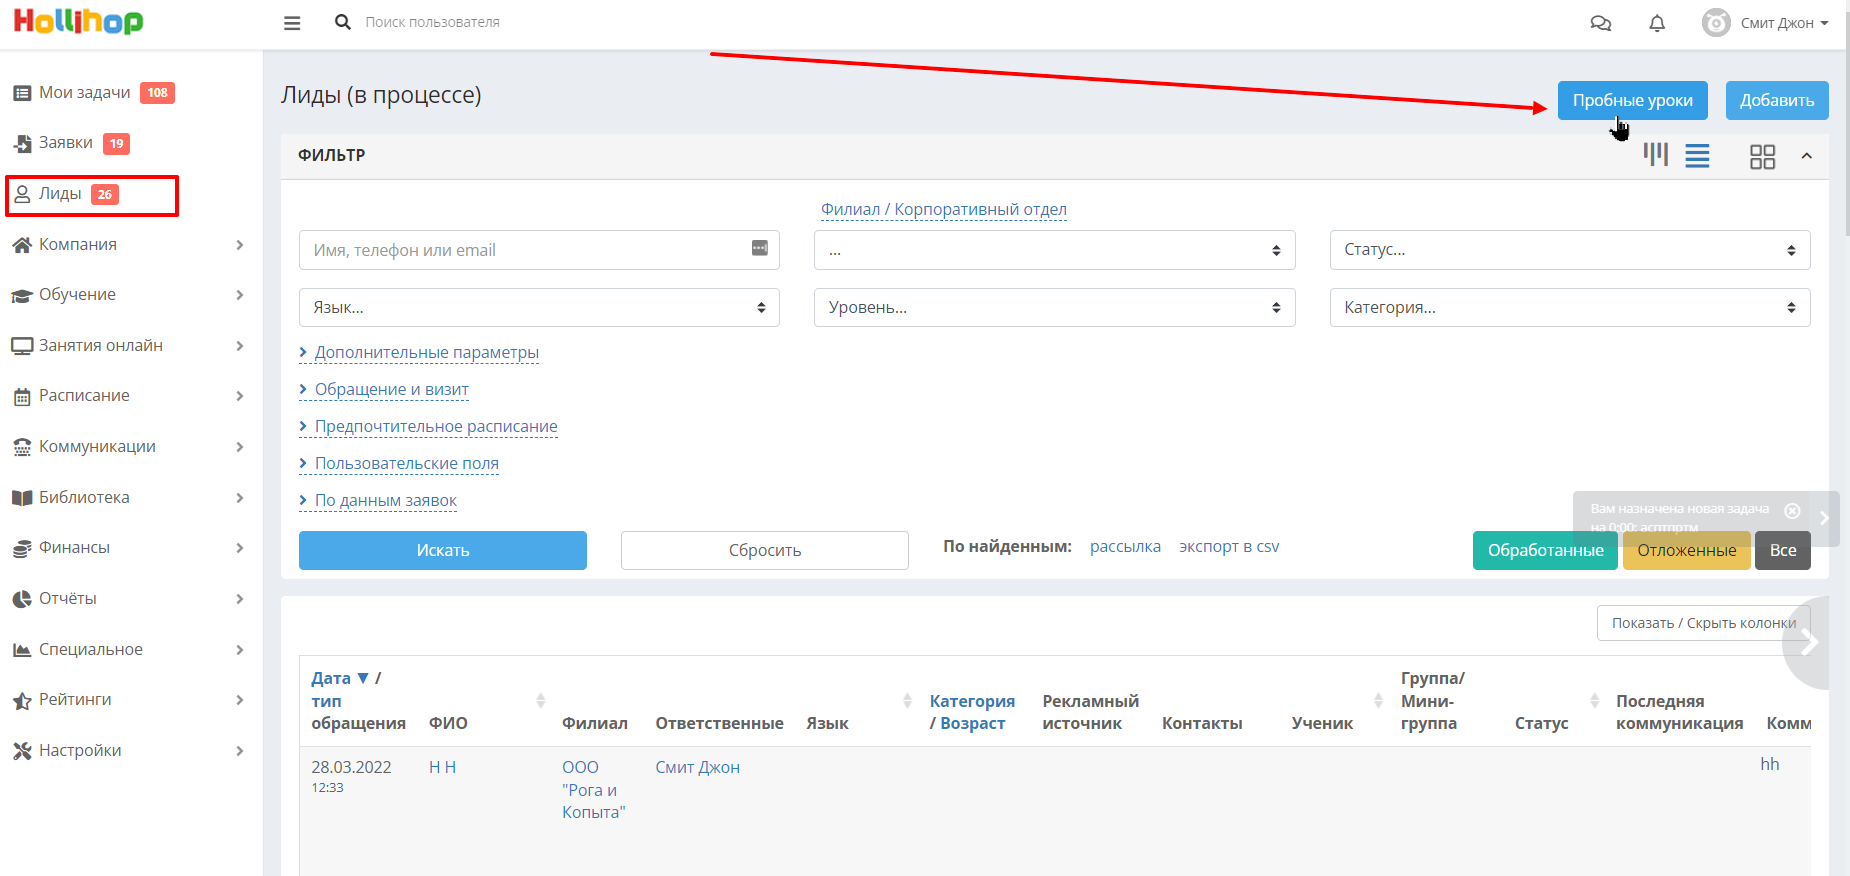The height and width of the screenshot is (876, 1850).
Task: Open the Язык dropdown
Action: pyautogui.click(x=539, y=307)
